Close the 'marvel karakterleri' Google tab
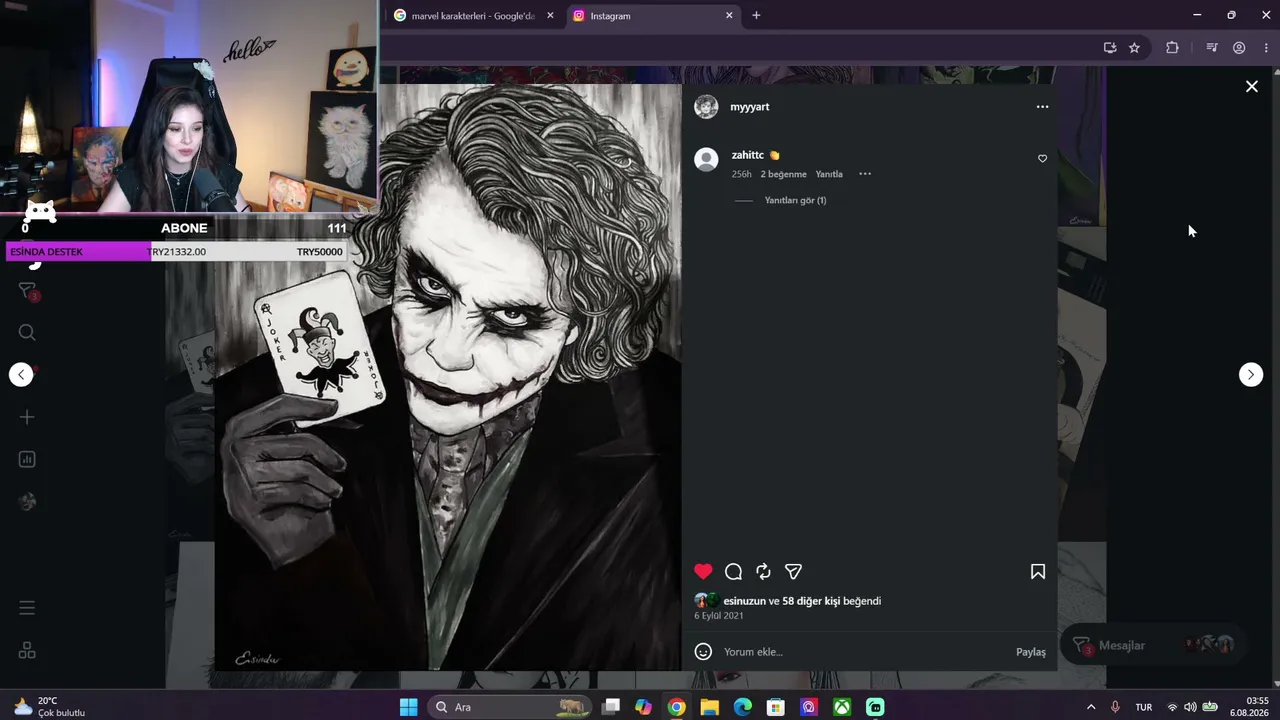 click(550, 16)
